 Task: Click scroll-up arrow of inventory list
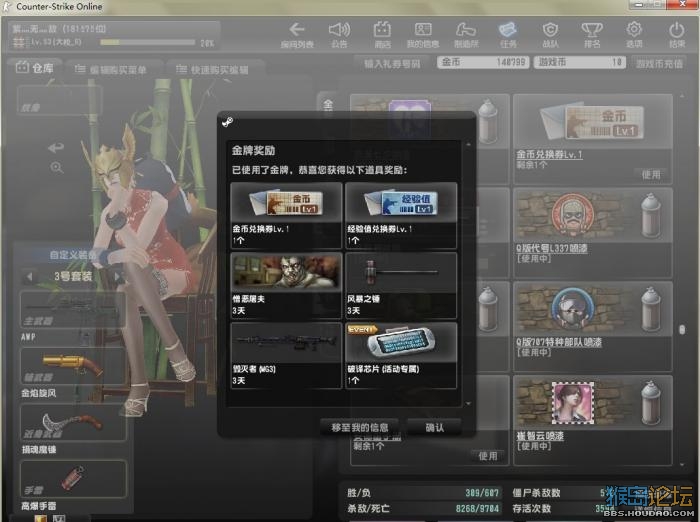tap(682, 96)
